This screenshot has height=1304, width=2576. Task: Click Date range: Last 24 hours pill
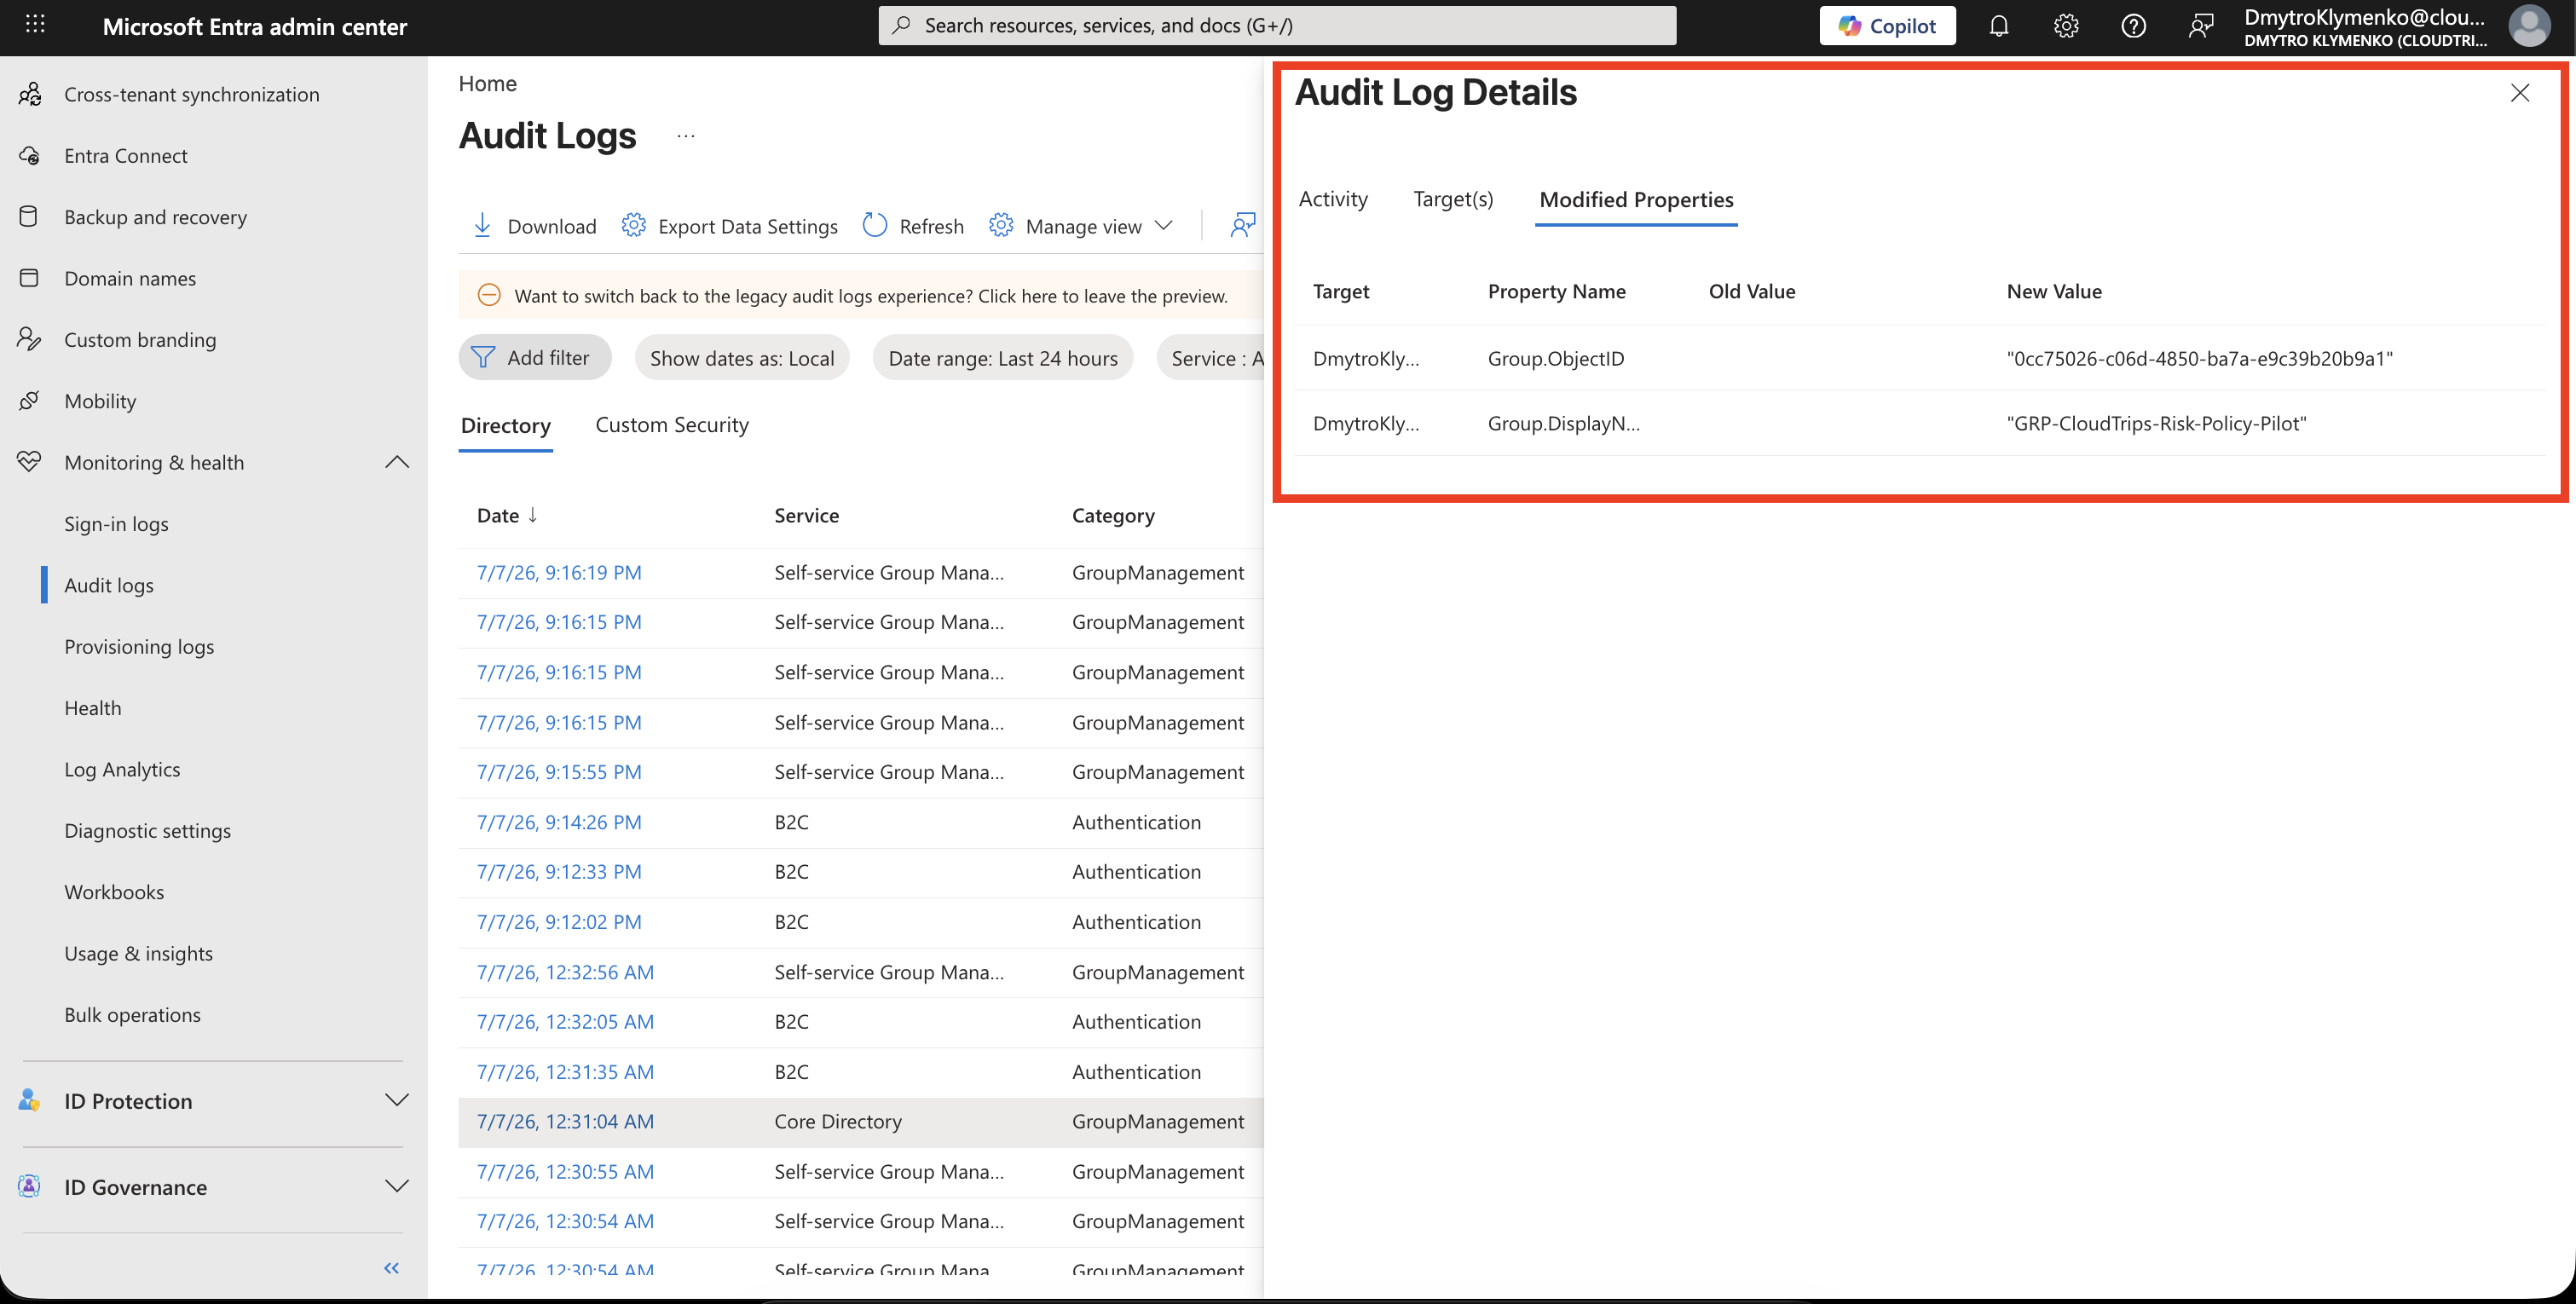tap(1003, 358)
